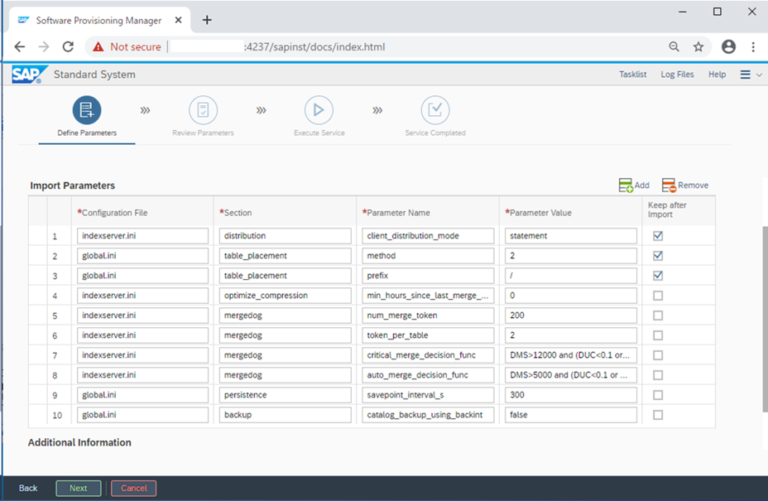Click the catalog_backup_using_backint value field
768x501 pixels.
coord(570,415)
